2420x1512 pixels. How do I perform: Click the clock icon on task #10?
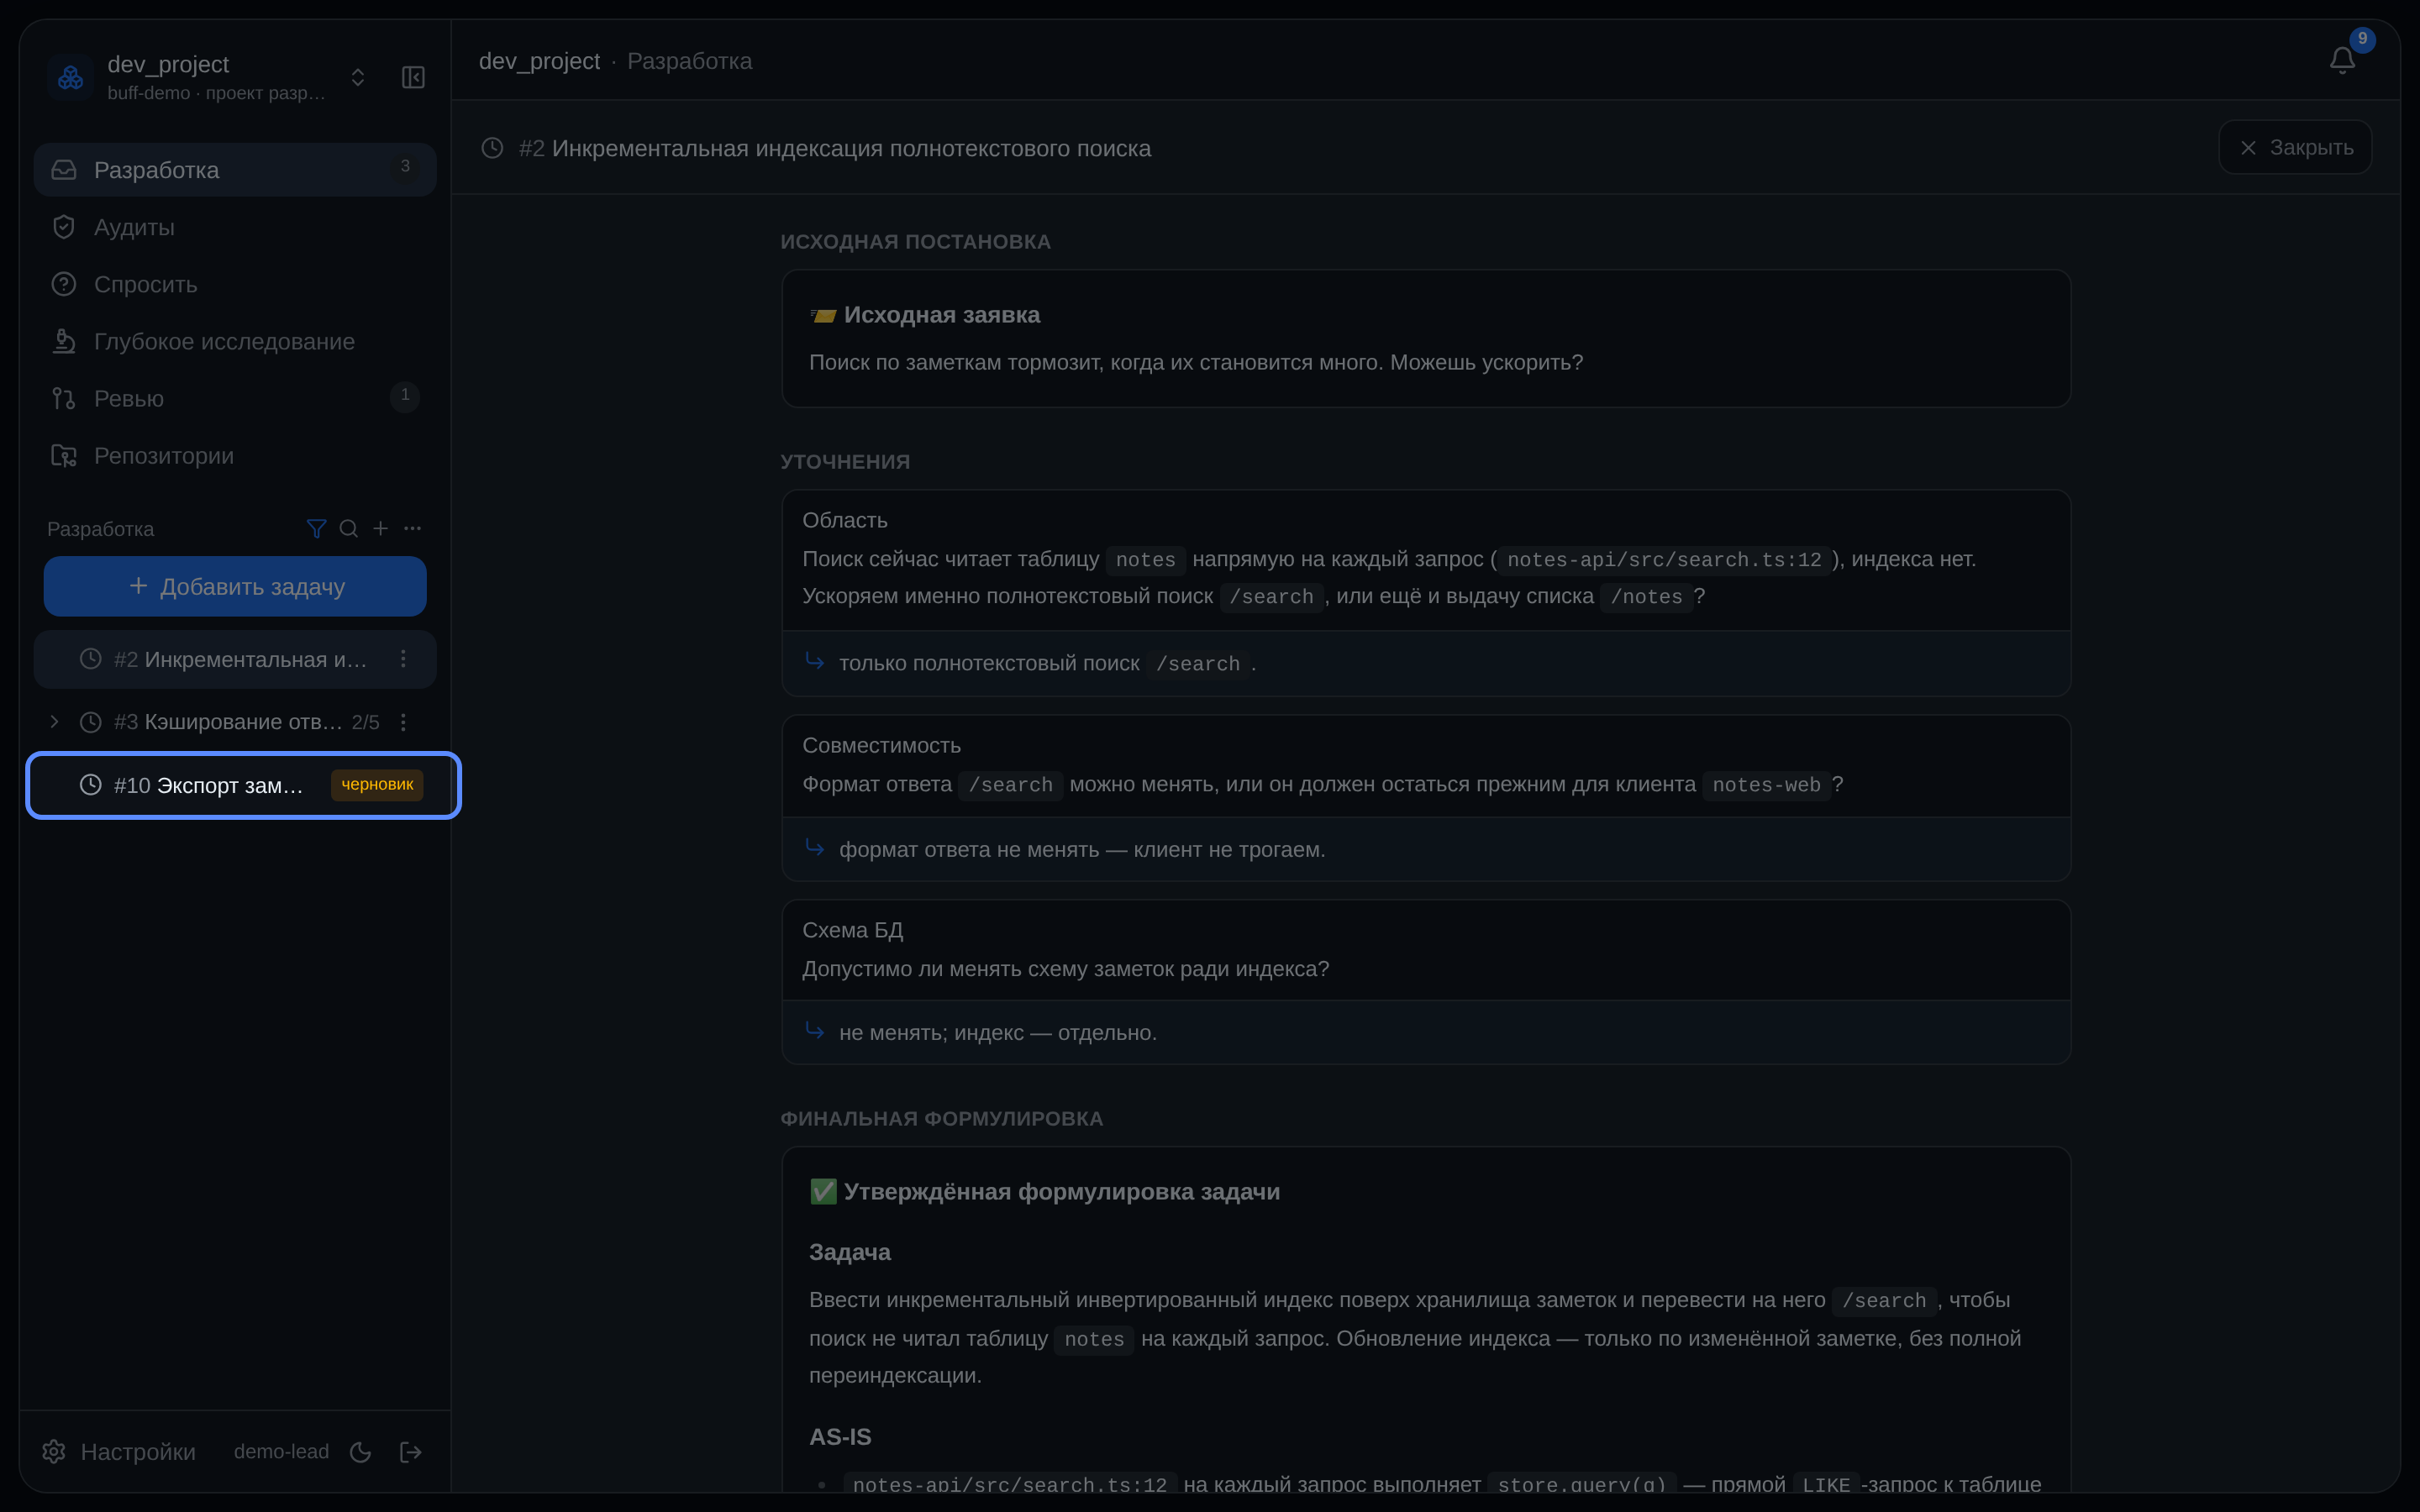91,785
